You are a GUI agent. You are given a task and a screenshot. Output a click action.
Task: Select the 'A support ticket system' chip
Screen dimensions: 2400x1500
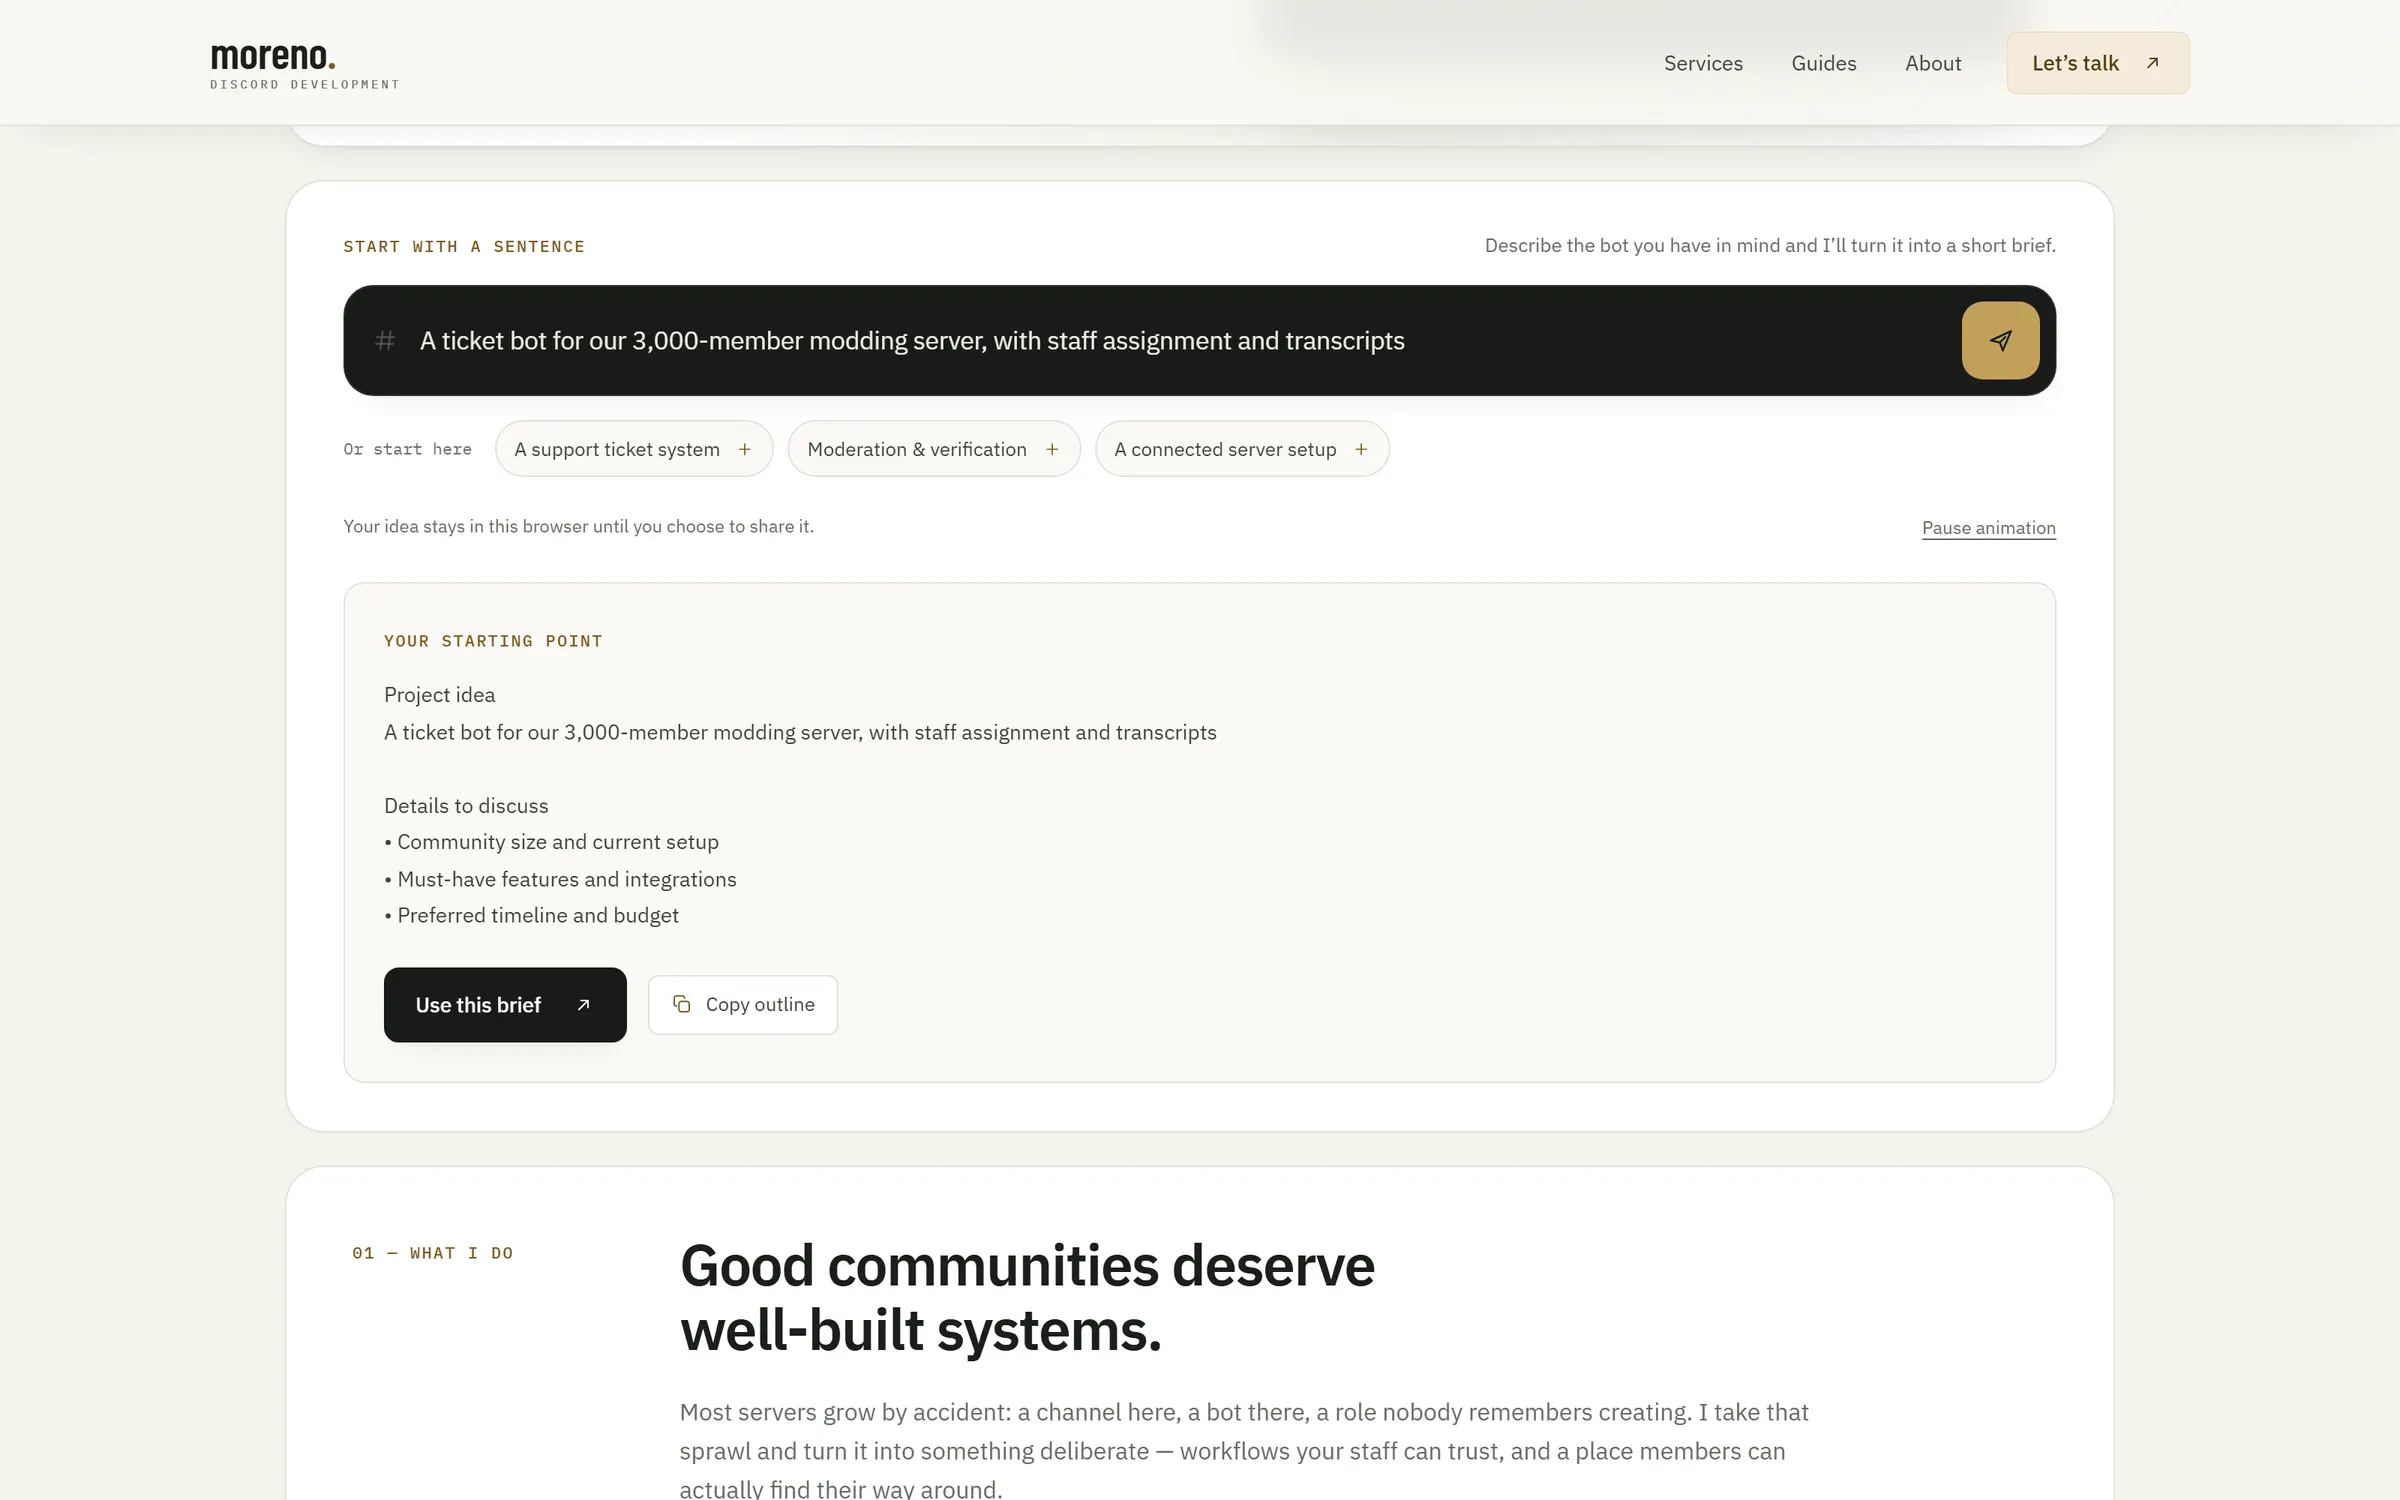(633, 449)
